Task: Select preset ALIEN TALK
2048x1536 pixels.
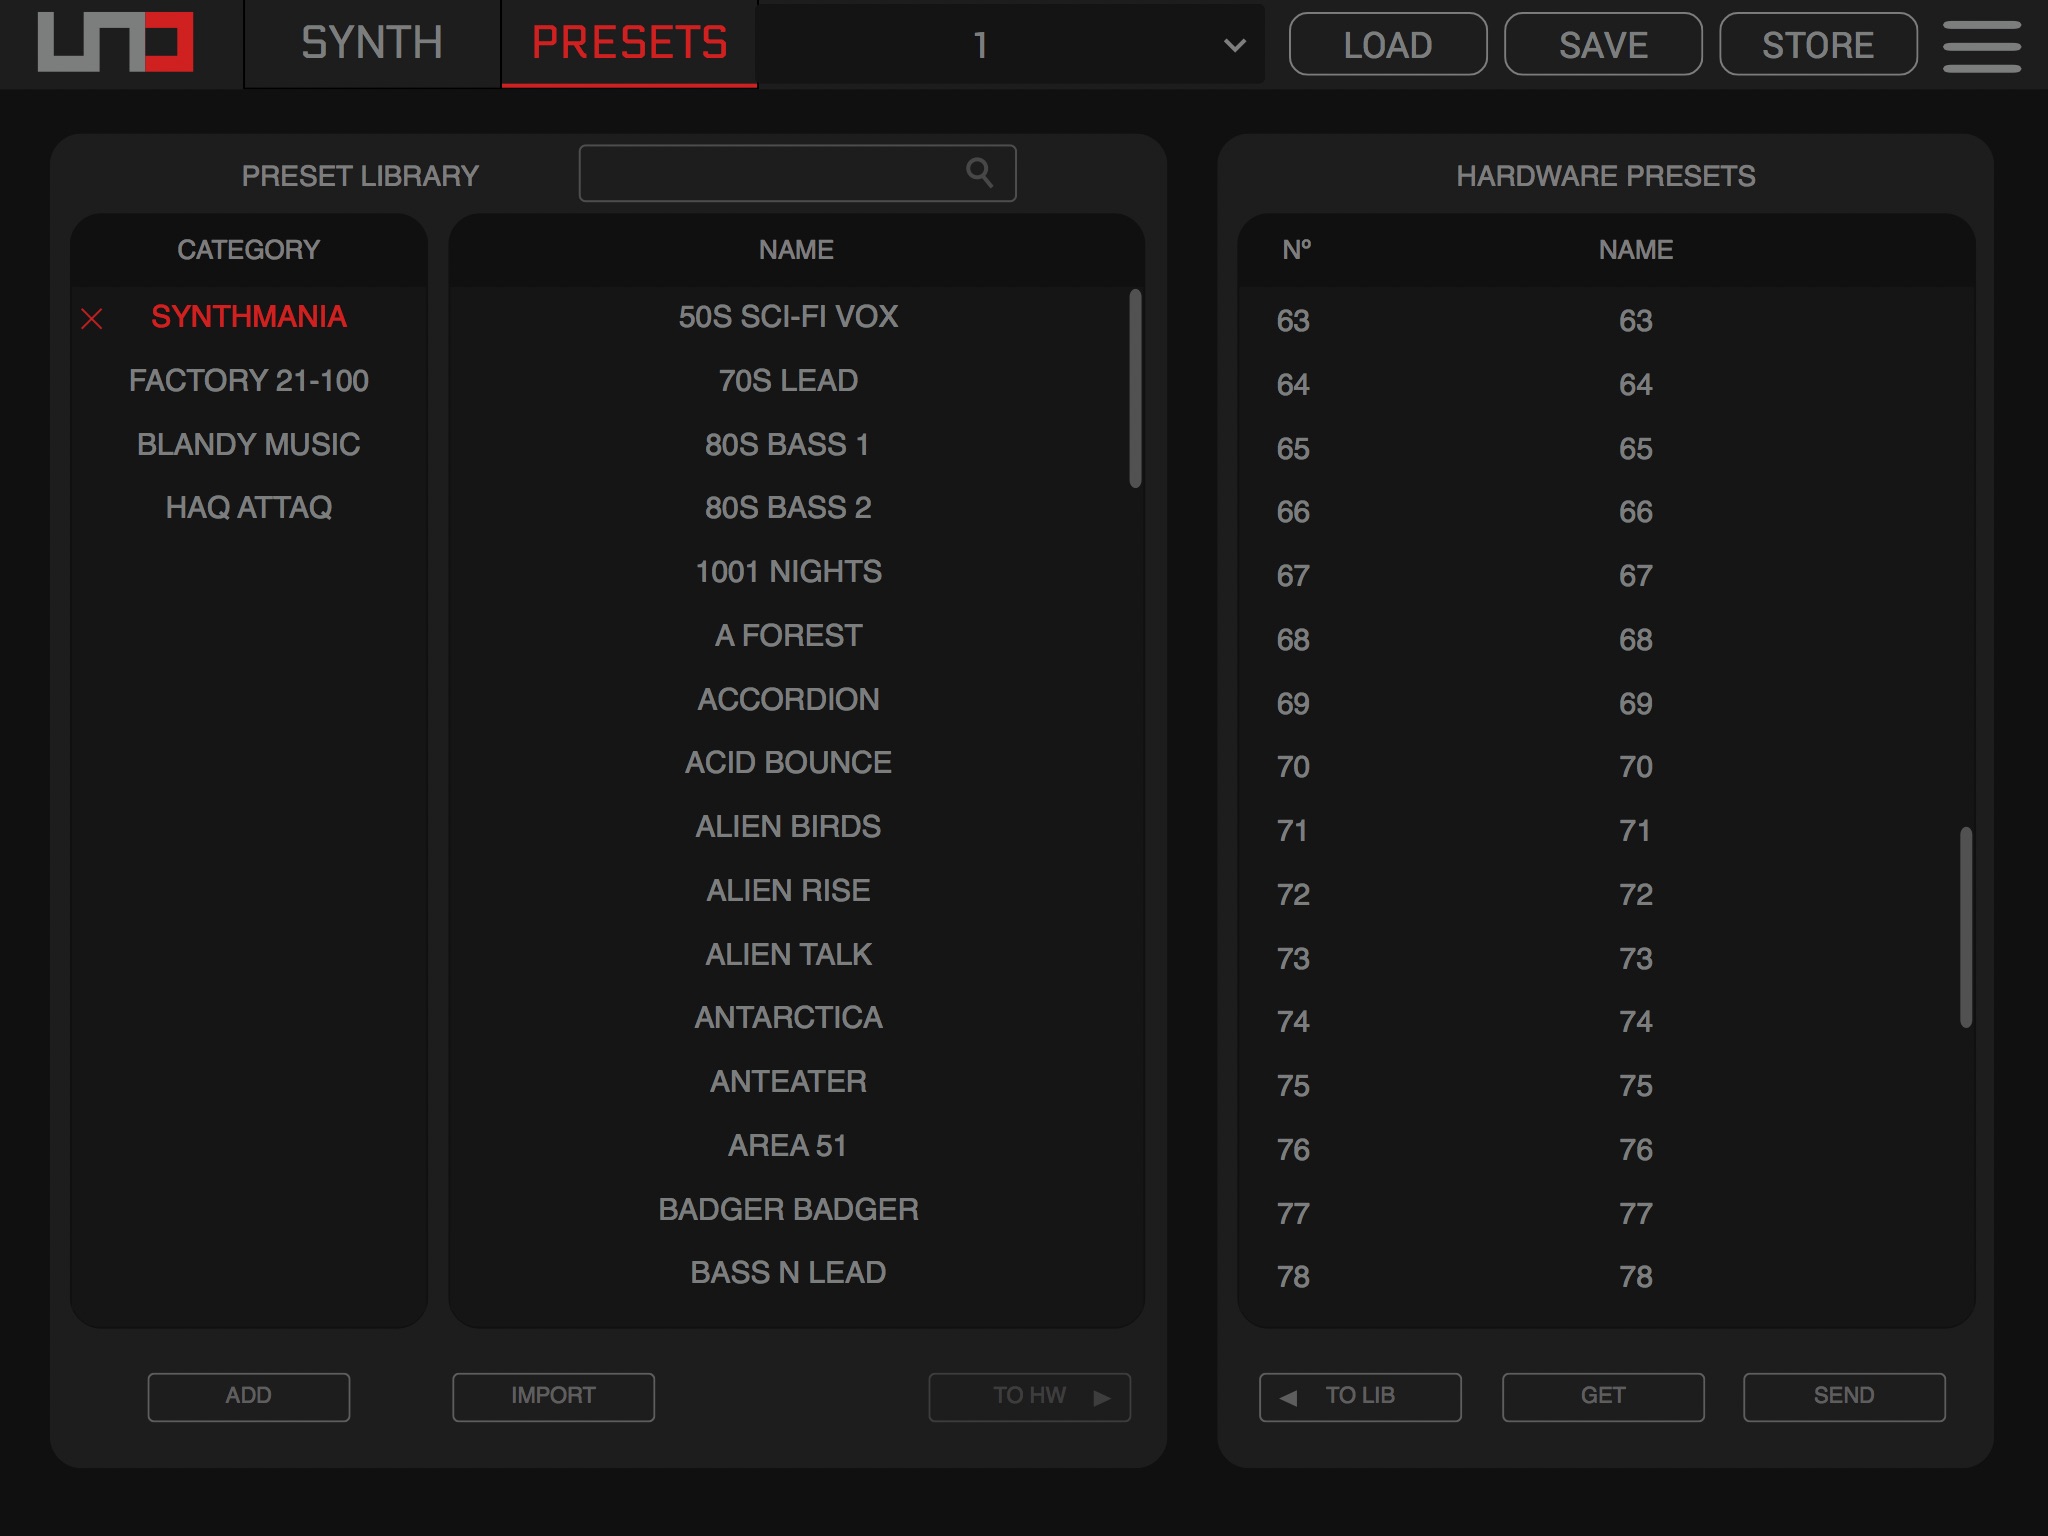Action: 788,955
